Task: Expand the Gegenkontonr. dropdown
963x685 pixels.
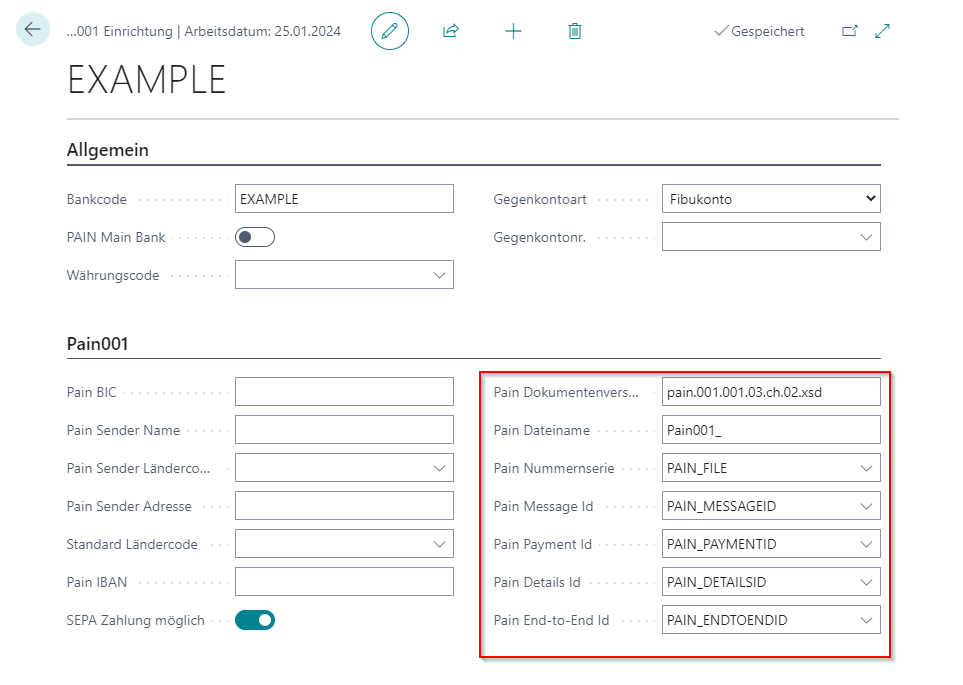Action: (865, 237)
